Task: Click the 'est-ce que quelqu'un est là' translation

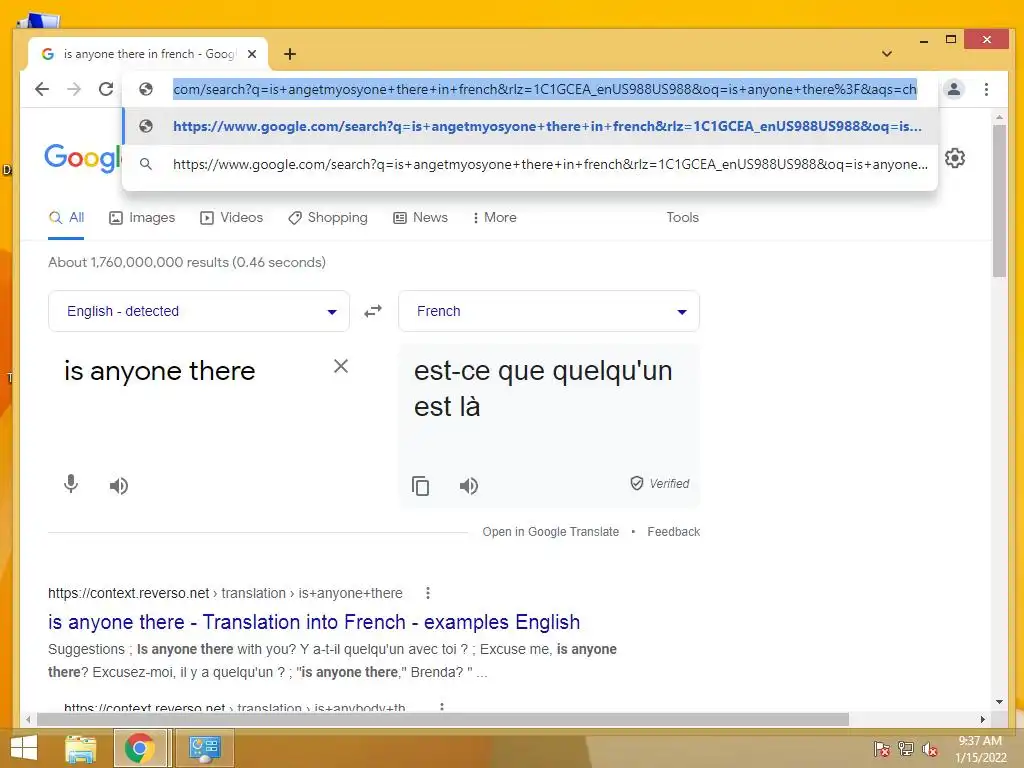Action: pos(543,389)
